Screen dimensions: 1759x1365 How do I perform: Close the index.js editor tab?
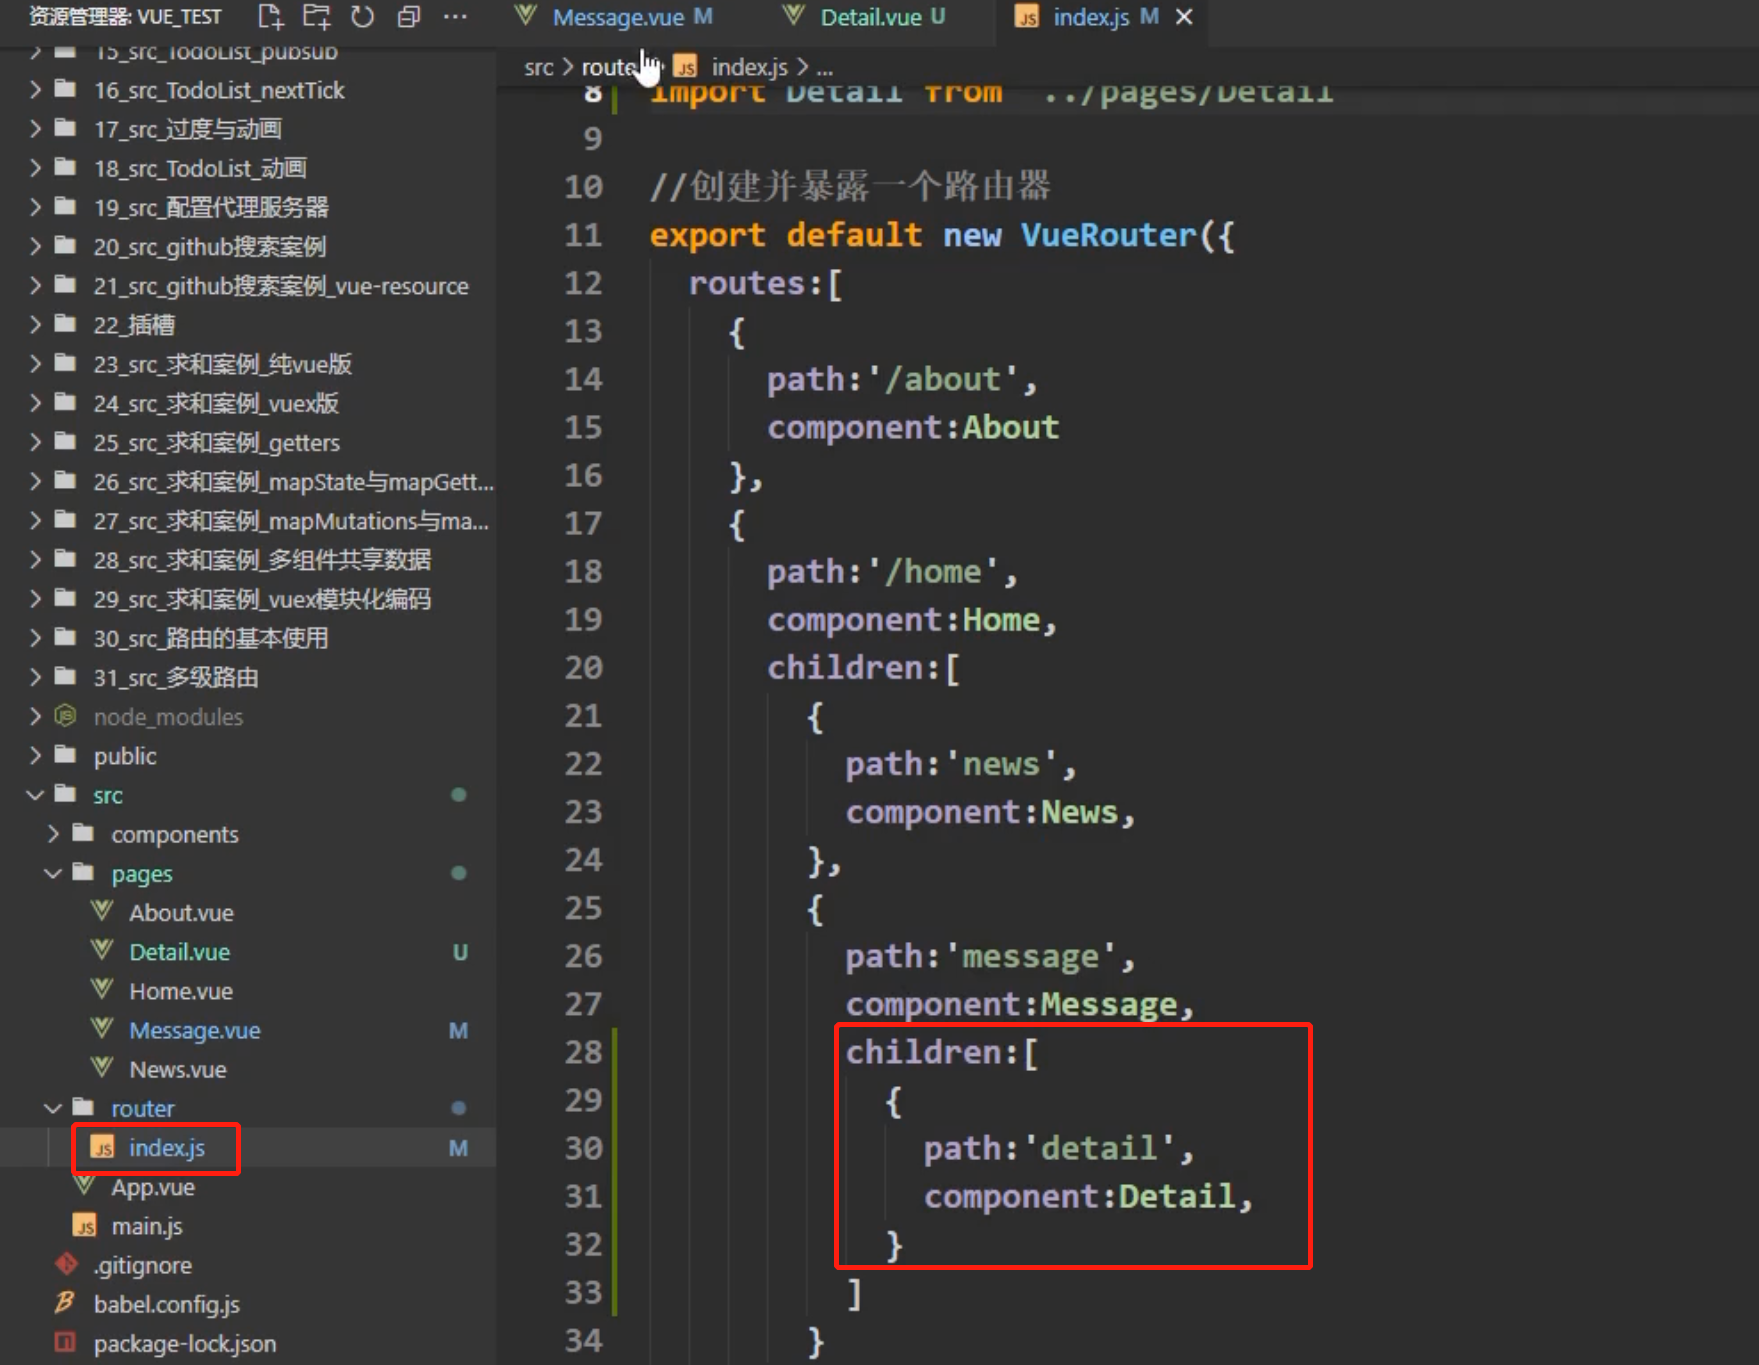click(1184, 17)
